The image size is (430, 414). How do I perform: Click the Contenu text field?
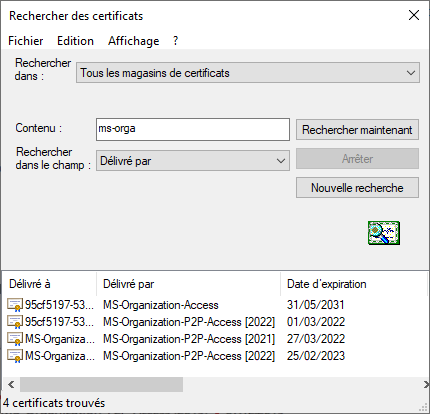(193, 129)
